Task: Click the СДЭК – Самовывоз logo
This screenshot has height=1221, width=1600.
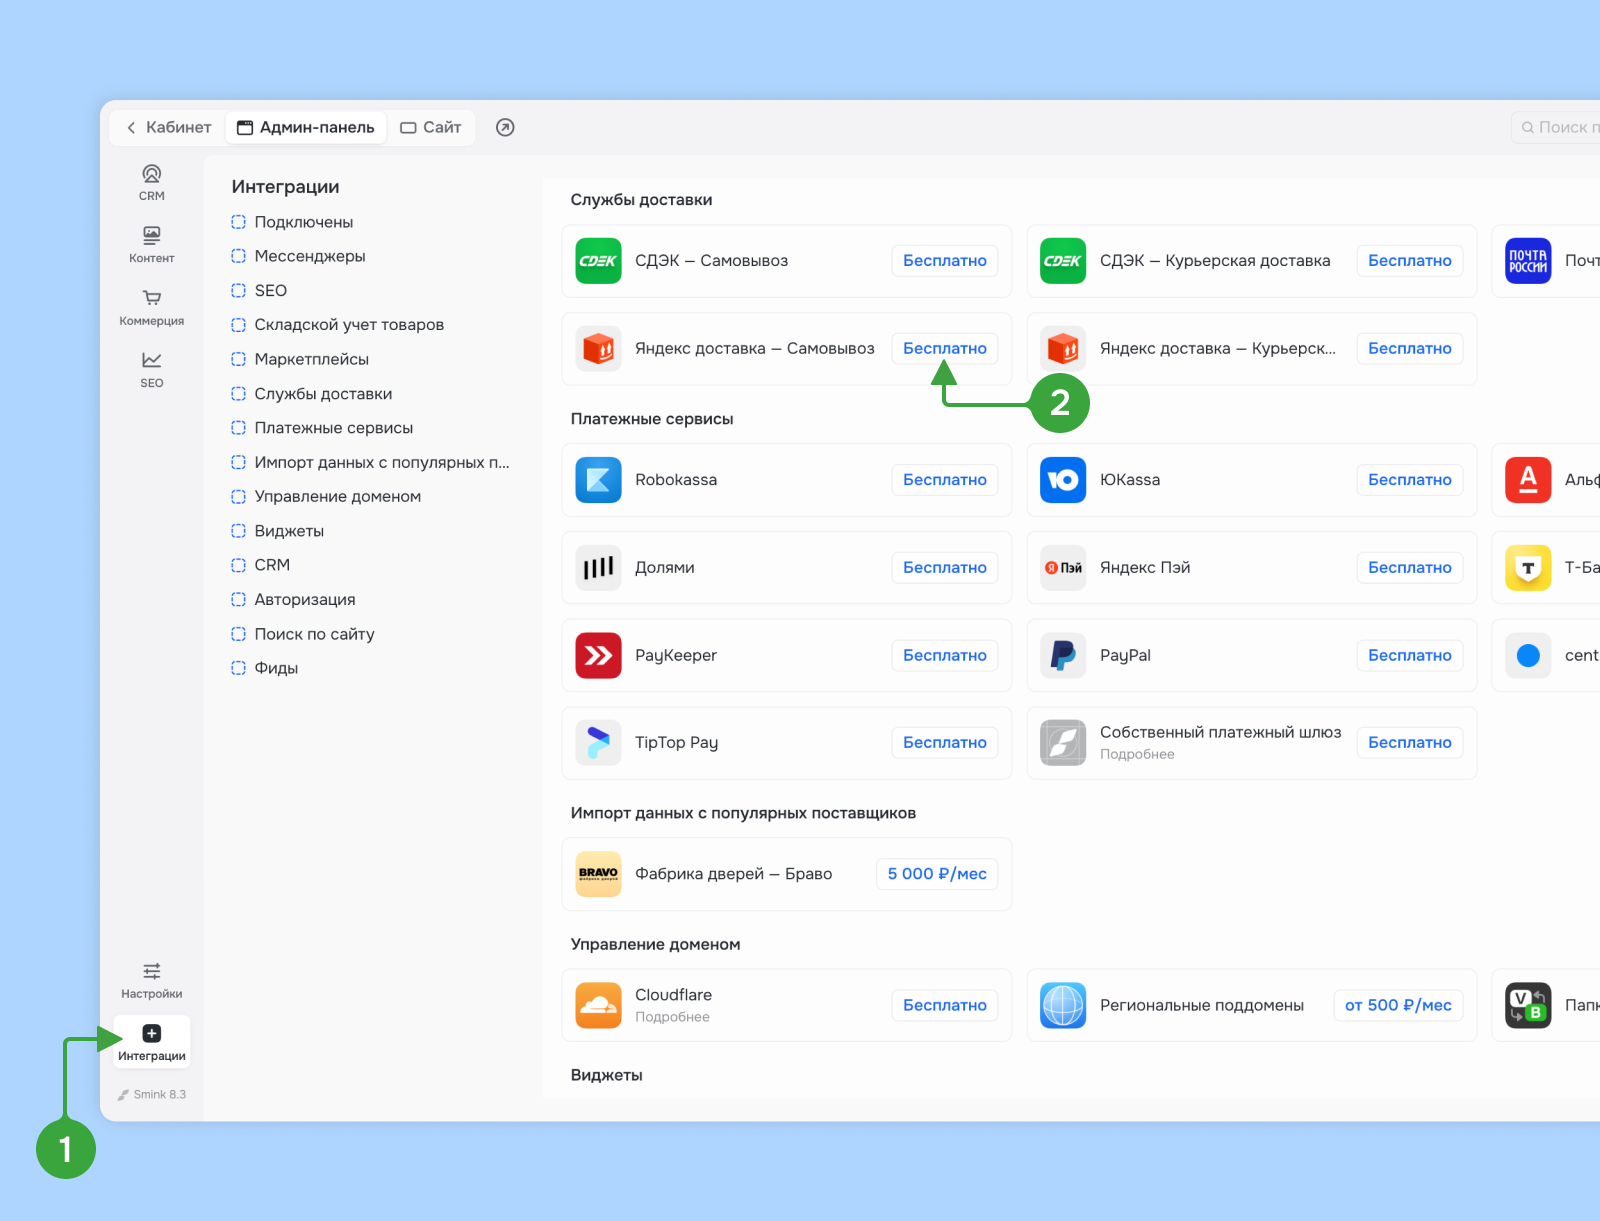Action: (598, 261)
